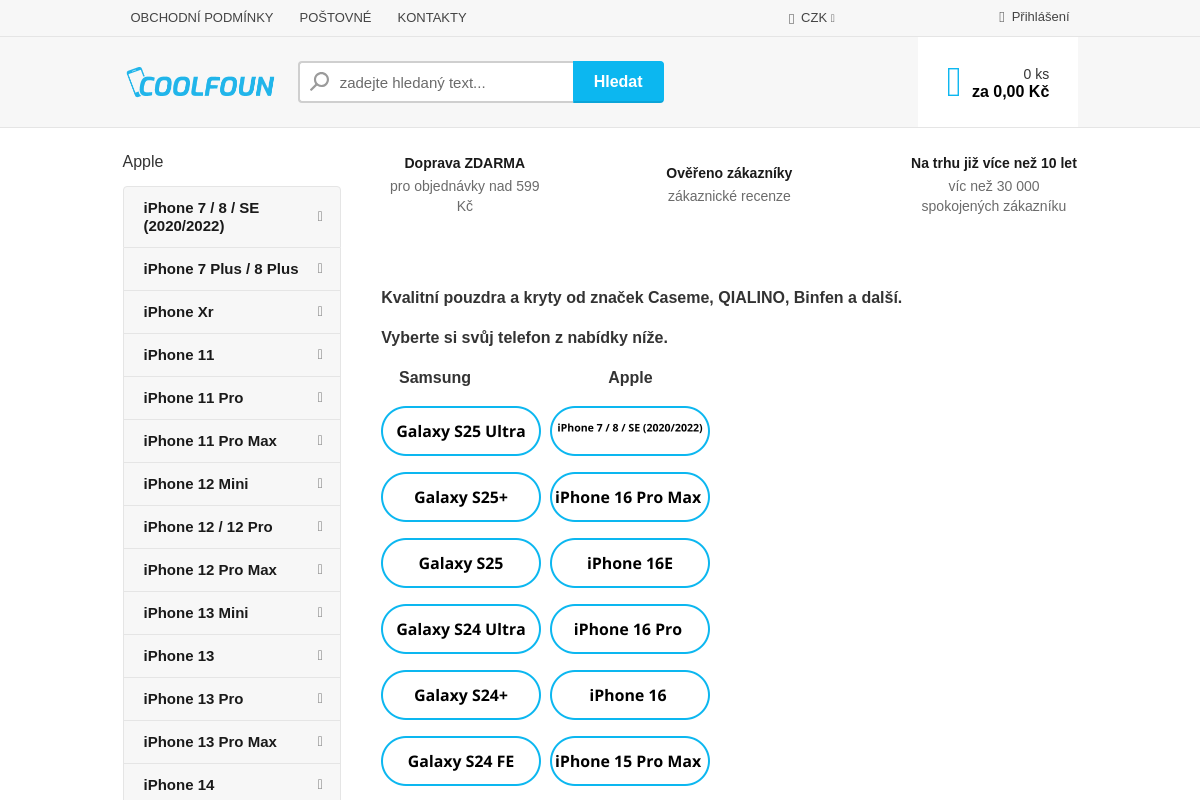The width and height of the screenshot is (1200, 800).
Task: Open iPhone 13 sidebar category
Action: tap(232, 656)
